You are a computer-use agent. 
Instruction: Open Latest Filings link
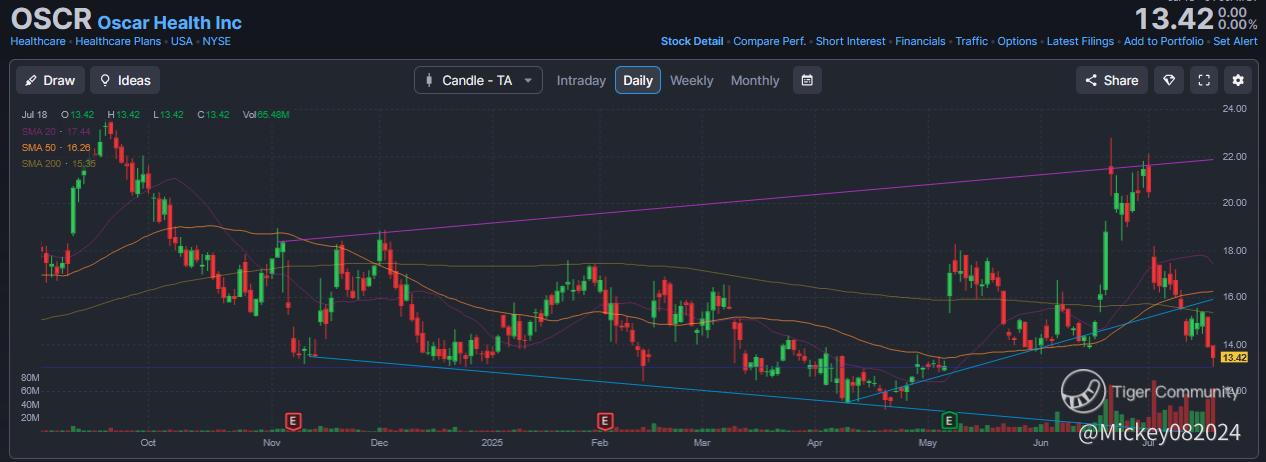click(1080, 42)
